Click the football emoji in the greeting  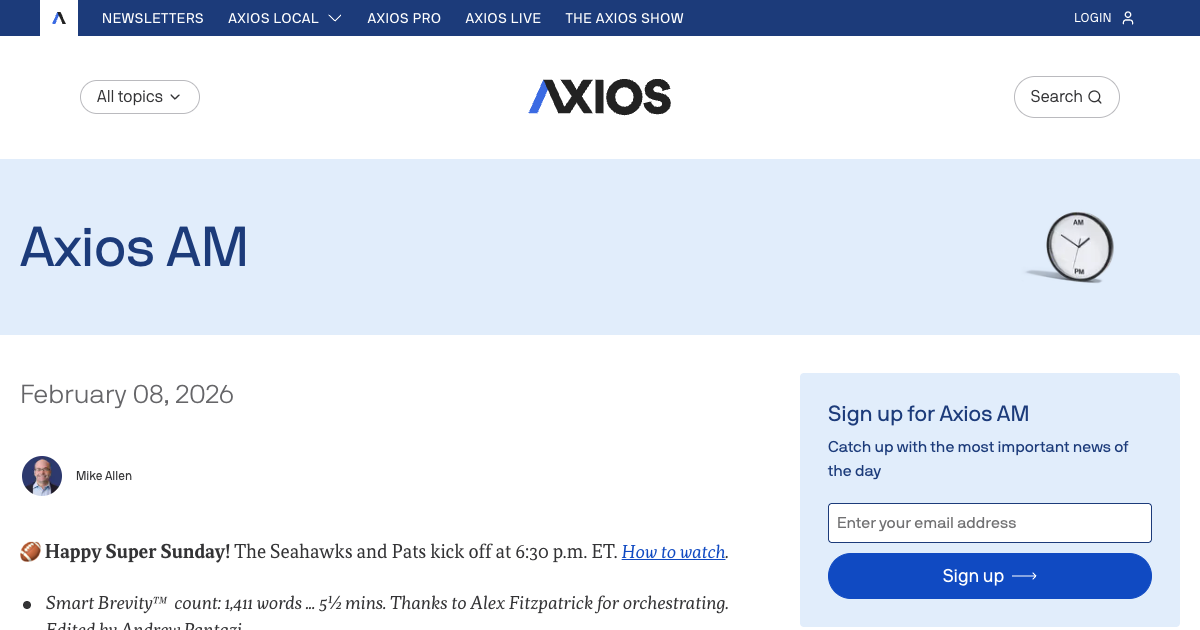pos(29,551)
